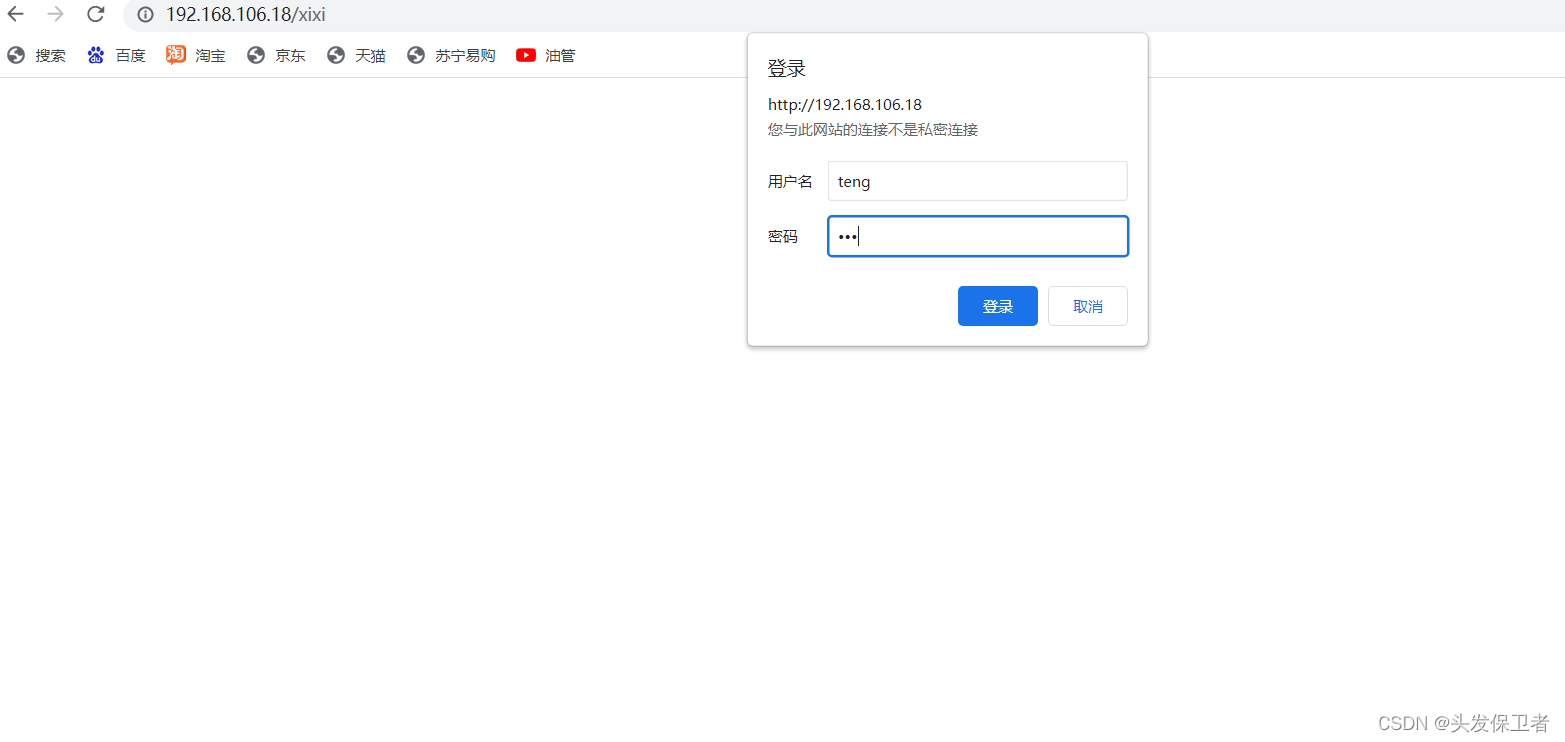Image resolution: width=1565 pixels, height=742 pixels.
Task: Click the 密码 label
Action: (x=783, y=237)
